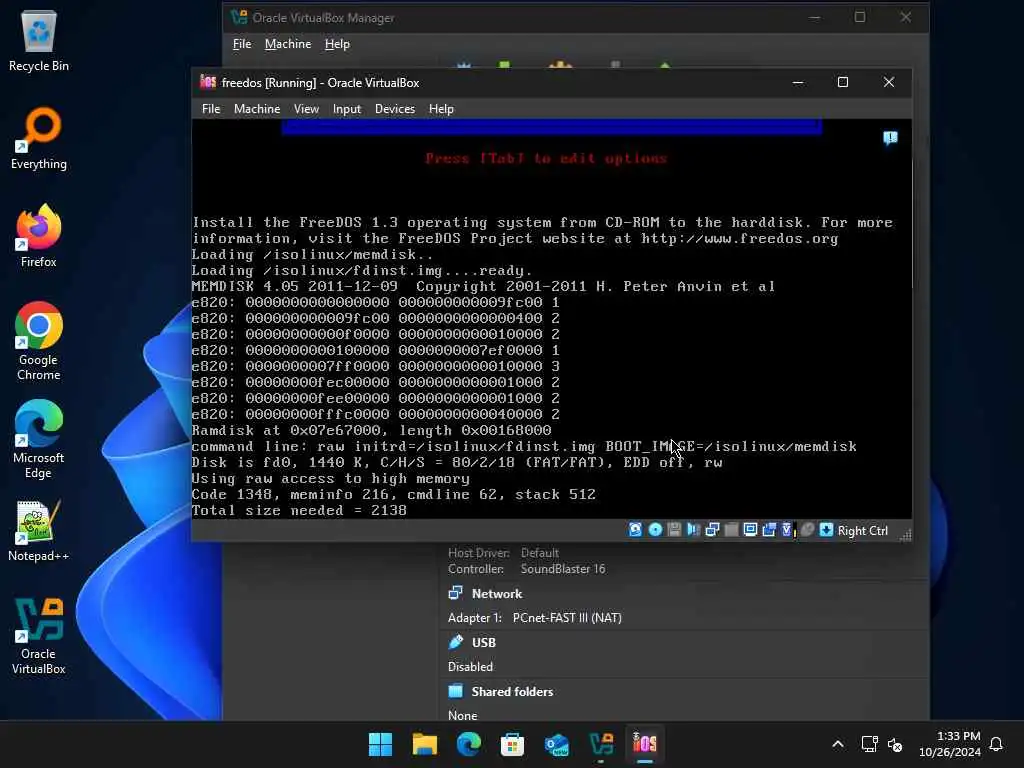Click the greyed shared folders indicator icon

[731, 530]
